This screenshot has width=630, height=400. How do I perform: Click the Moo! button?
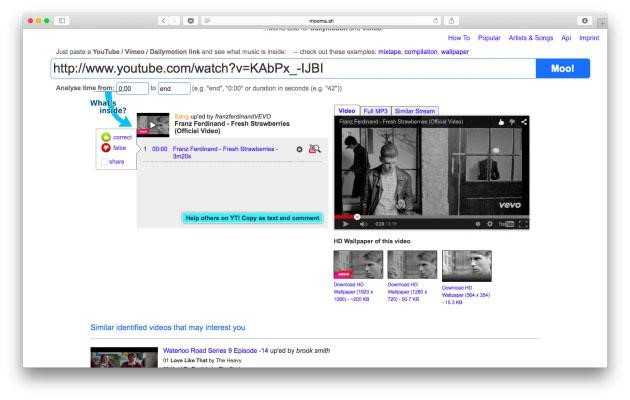pos(563,68)
